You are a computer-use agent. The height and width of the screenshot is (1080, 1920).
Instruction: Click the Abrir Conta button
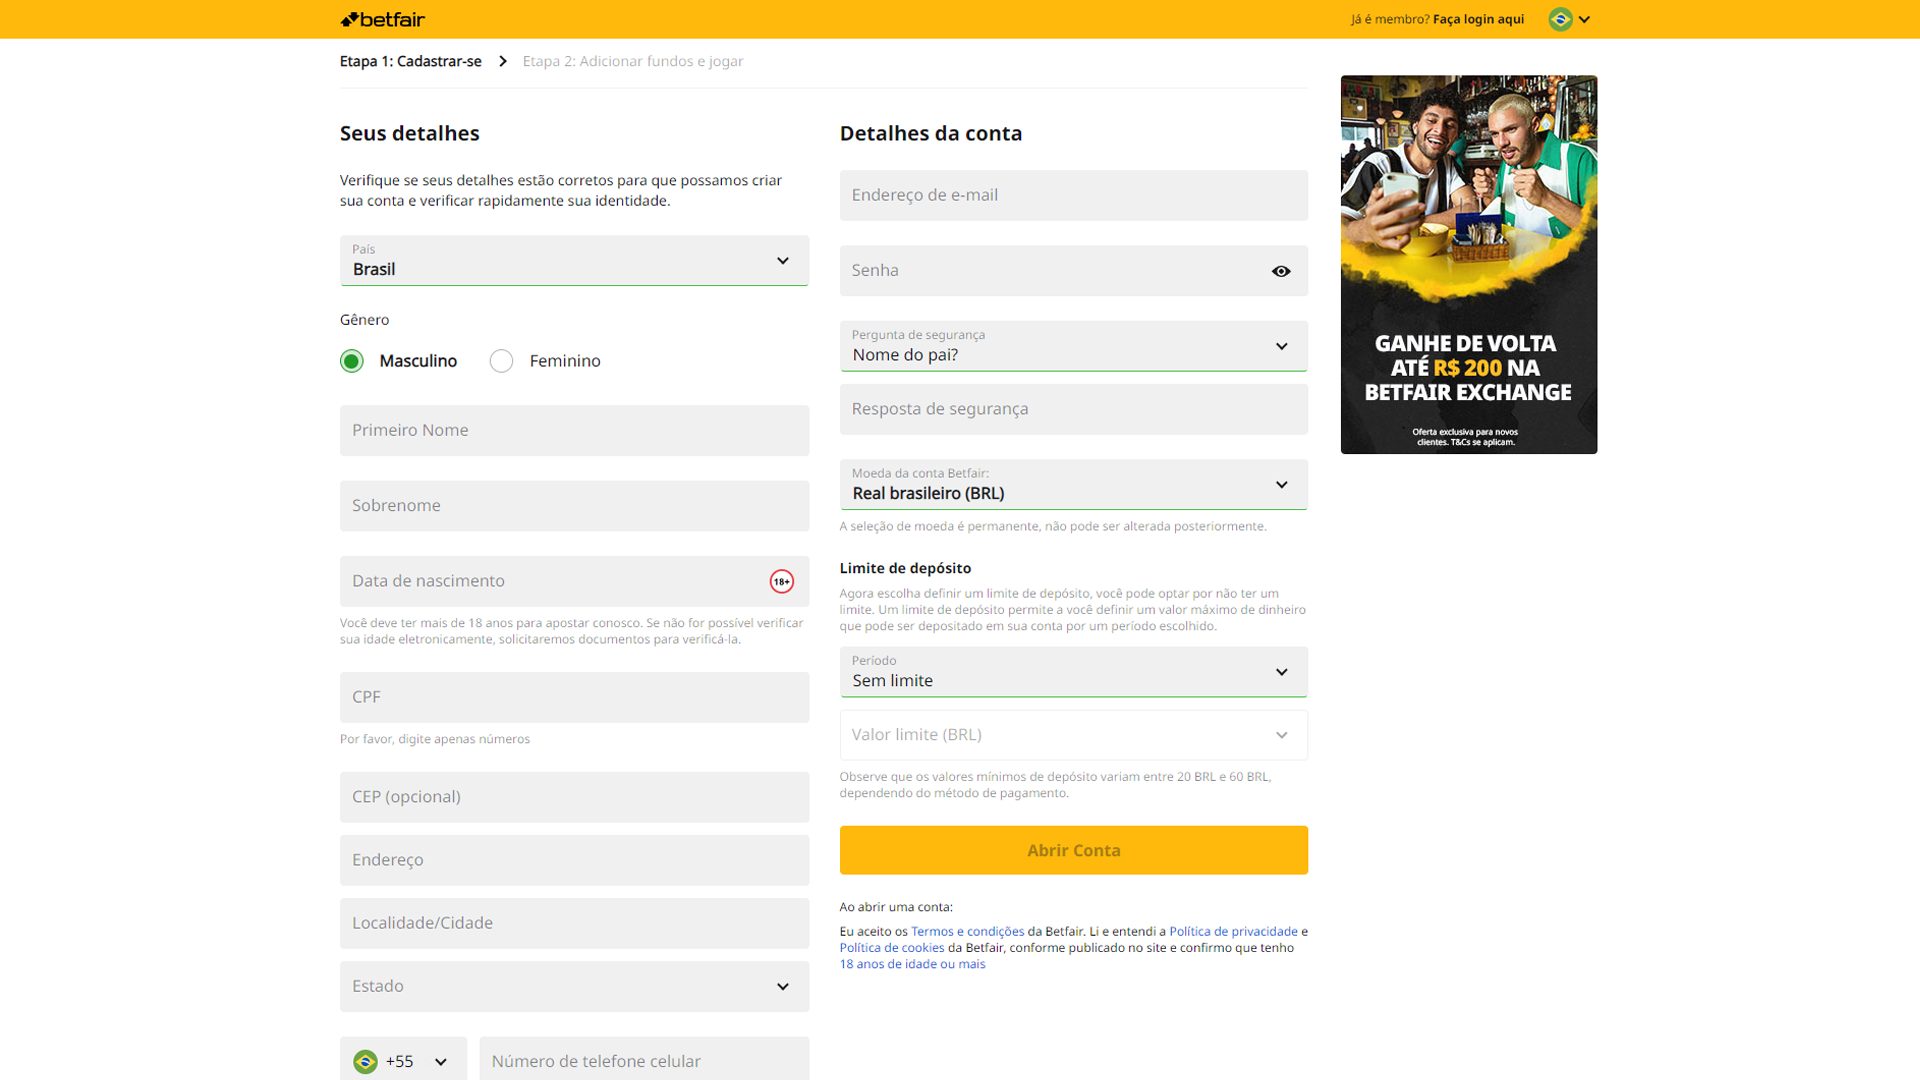point(1073,850)
